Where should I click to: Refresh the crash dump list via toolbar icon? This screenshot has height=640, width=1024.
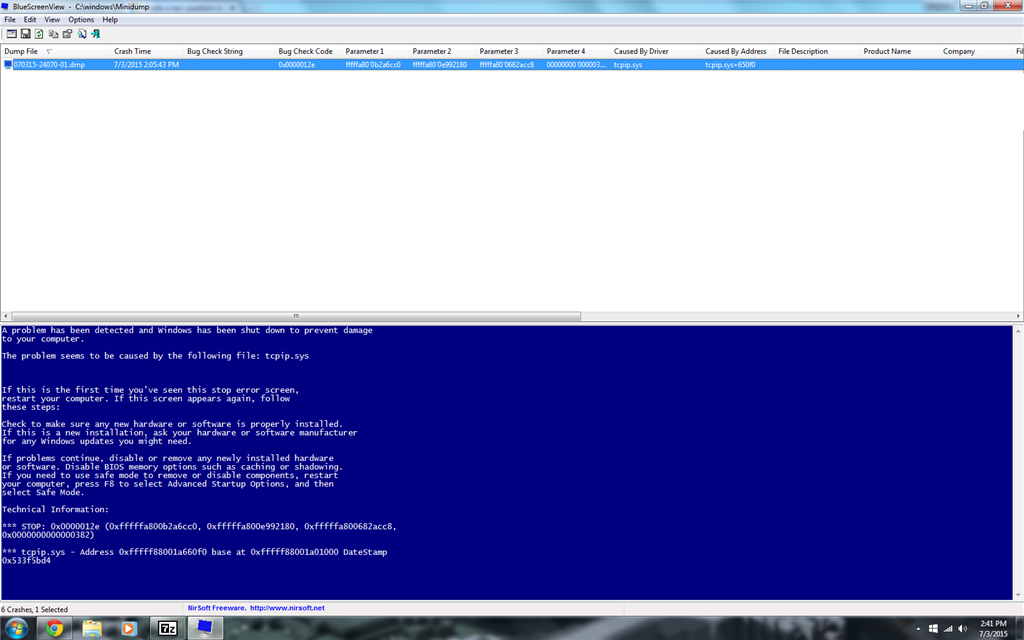(39, 32)
